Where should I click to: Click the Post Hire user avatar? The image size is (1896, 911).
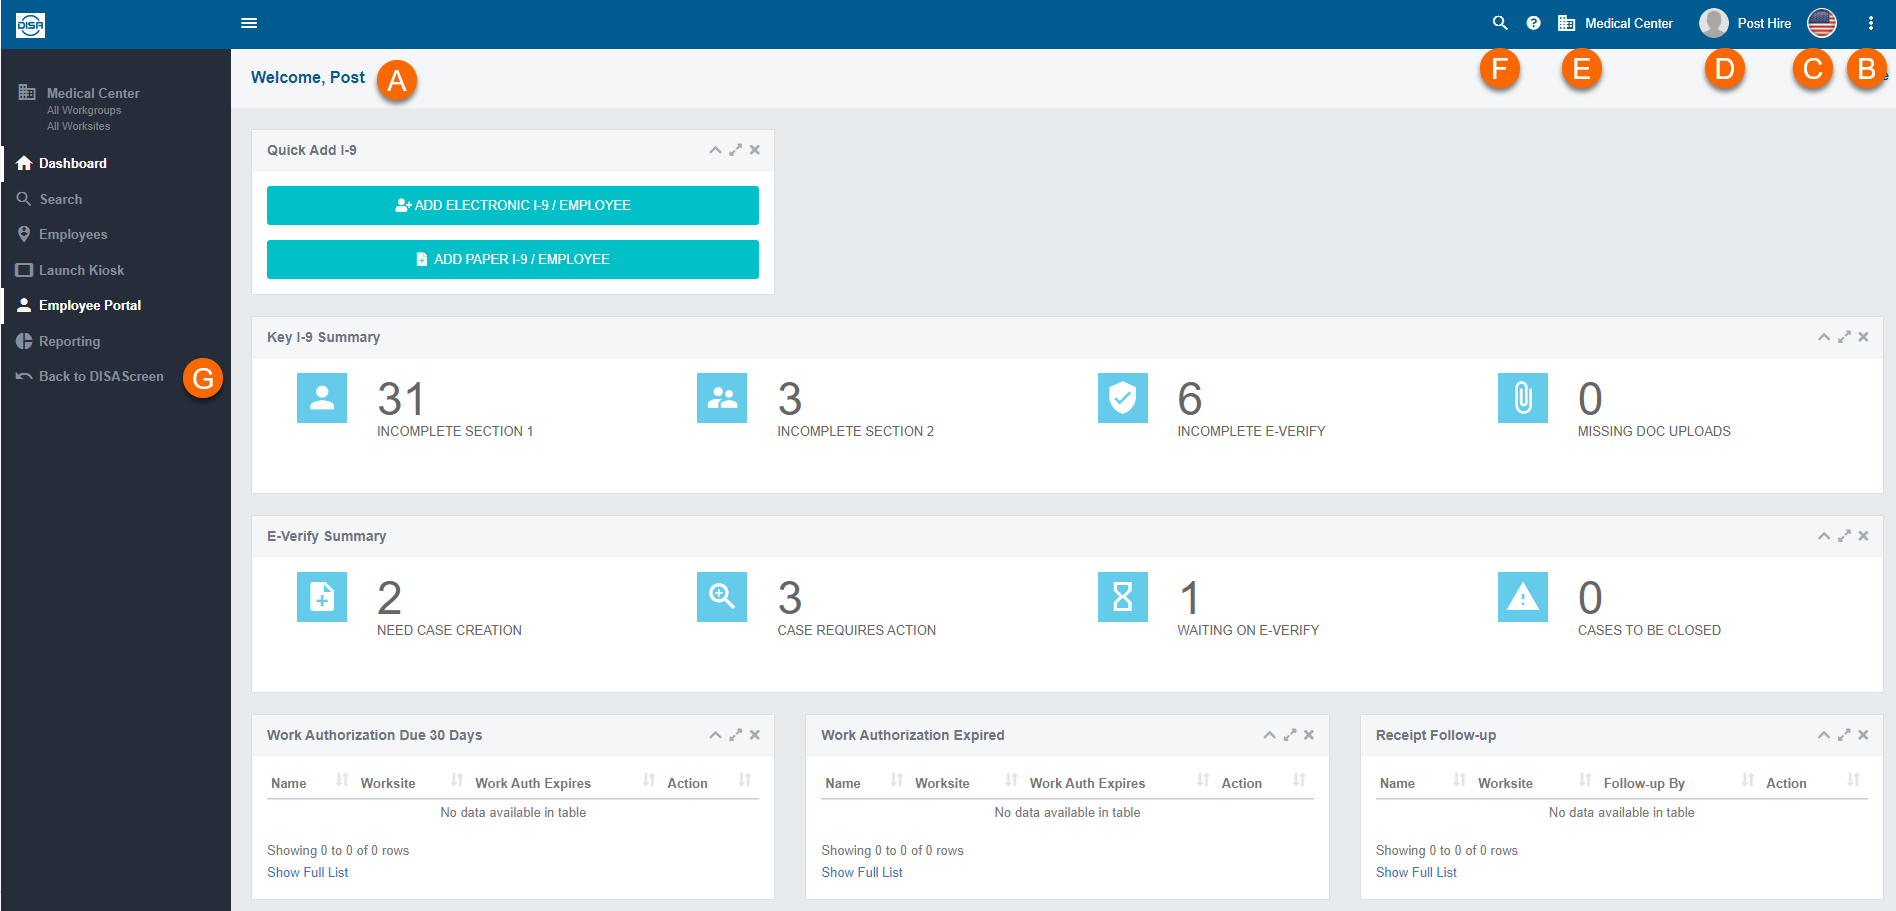[1714, 23]
